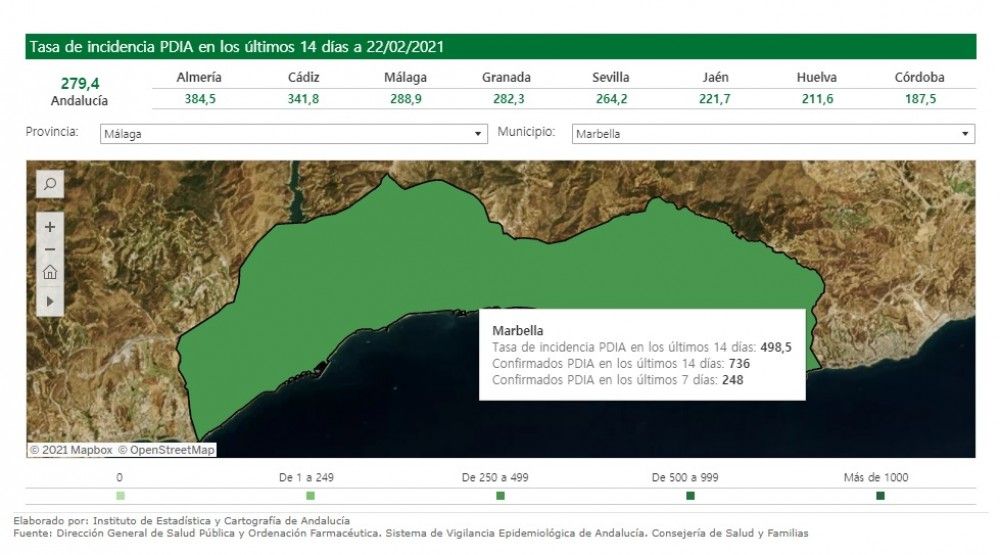
Task: Select the Granada province header
Action: coord(506,77)
